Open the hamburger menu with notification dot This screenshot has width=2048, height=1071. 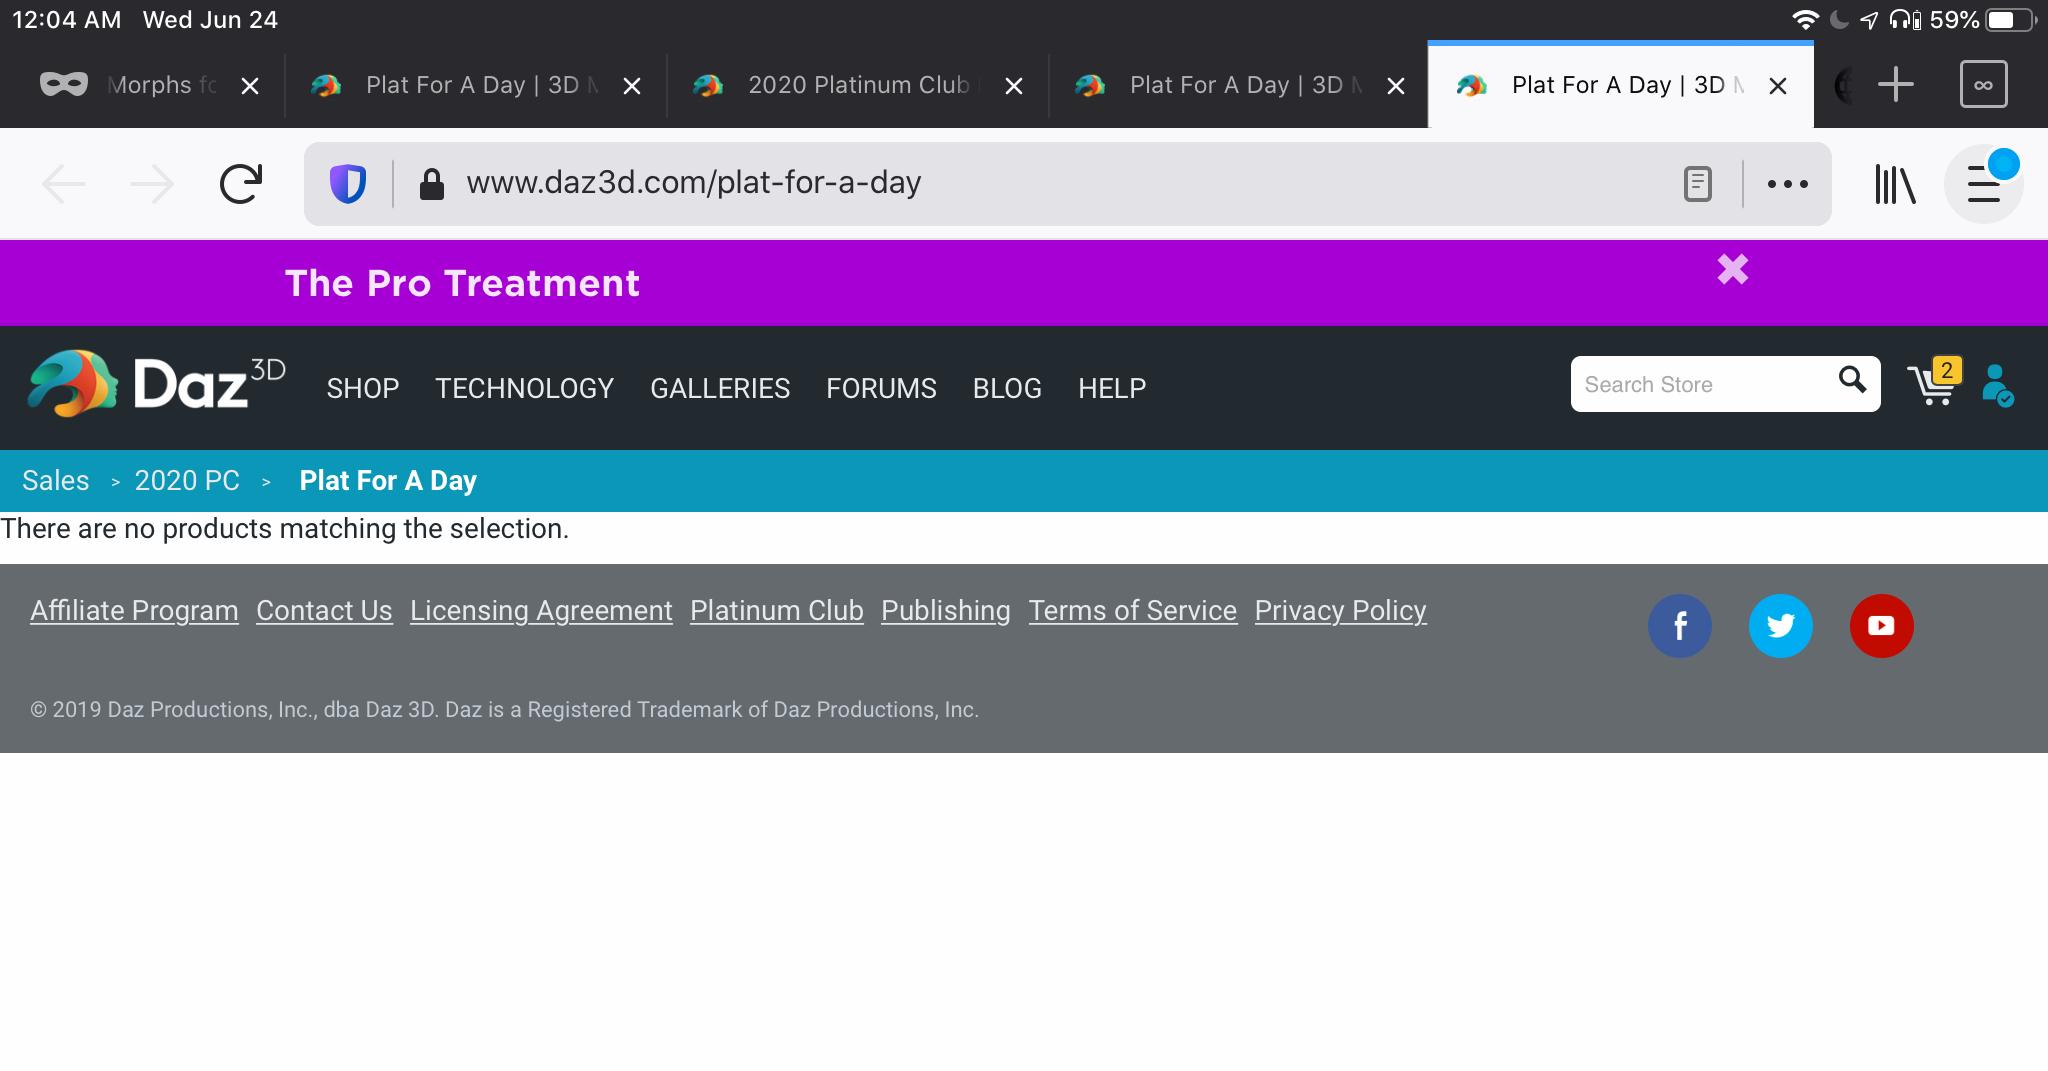click(1984, 184)
